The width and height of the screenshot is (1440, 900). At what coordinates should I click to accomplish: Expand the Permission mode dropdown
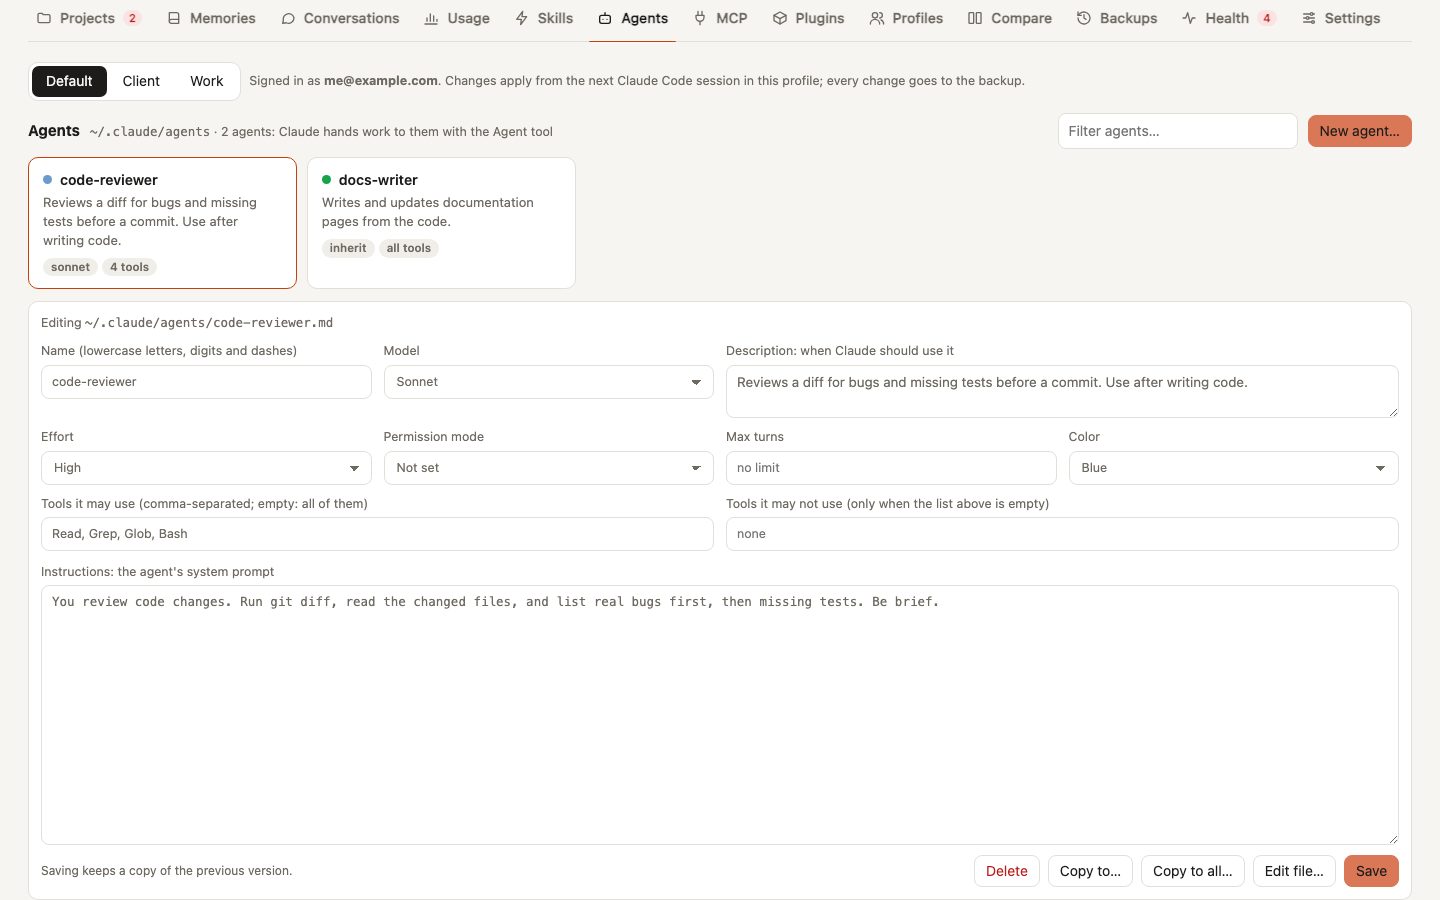click(548, 468)
